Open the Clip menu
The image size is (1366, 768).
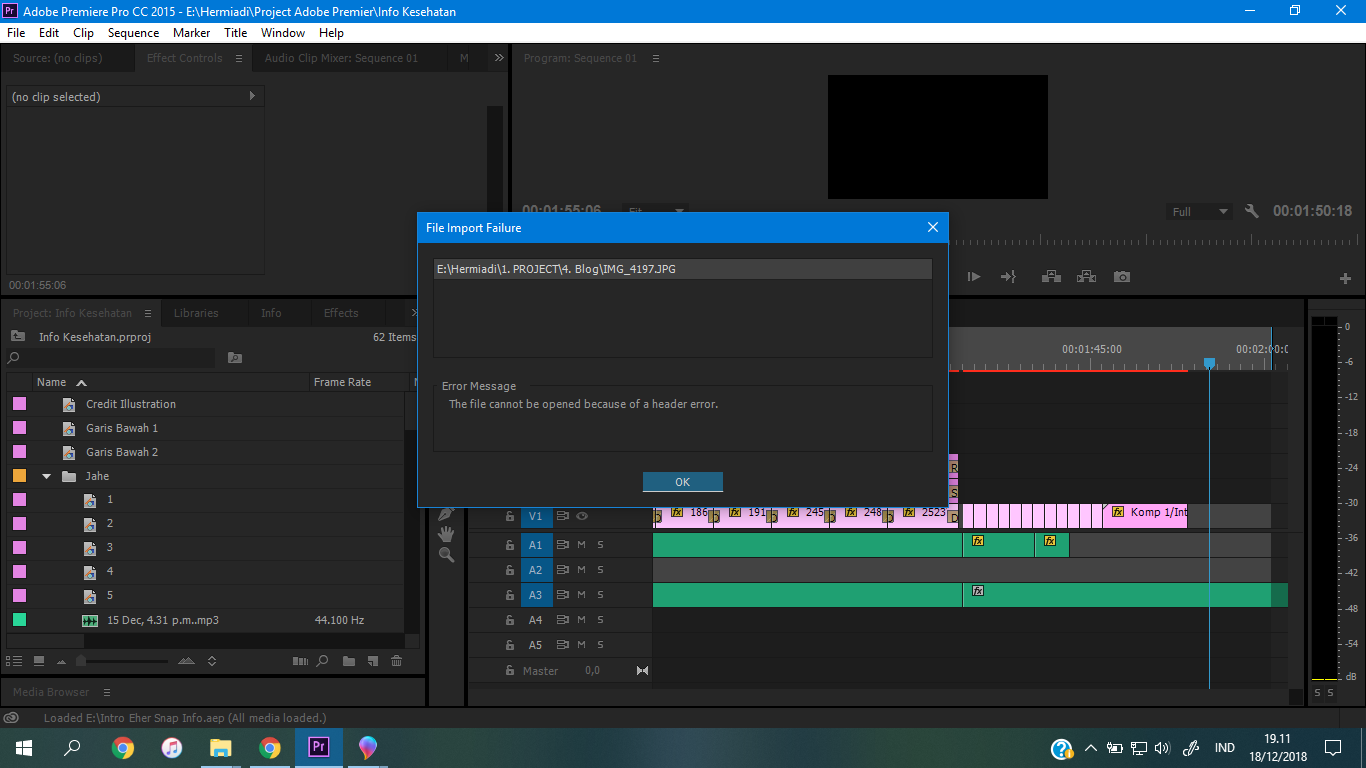click(x=83, y=33)
